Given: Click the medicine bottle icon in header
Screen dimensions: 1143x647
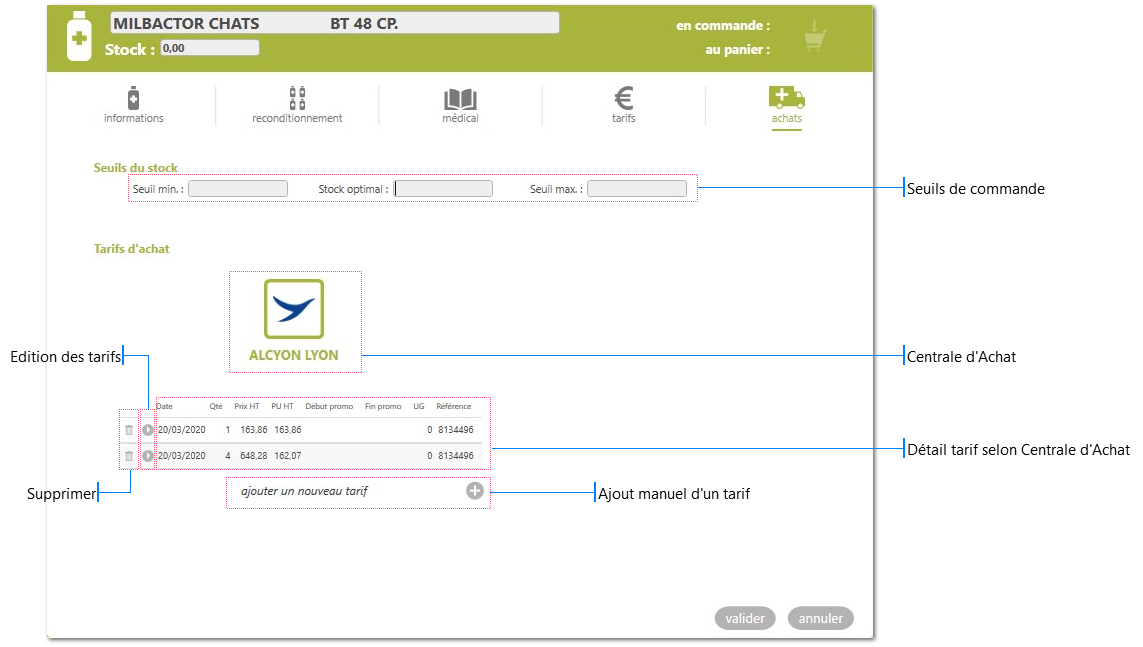Looking at the screenshot, I should 79,36.
